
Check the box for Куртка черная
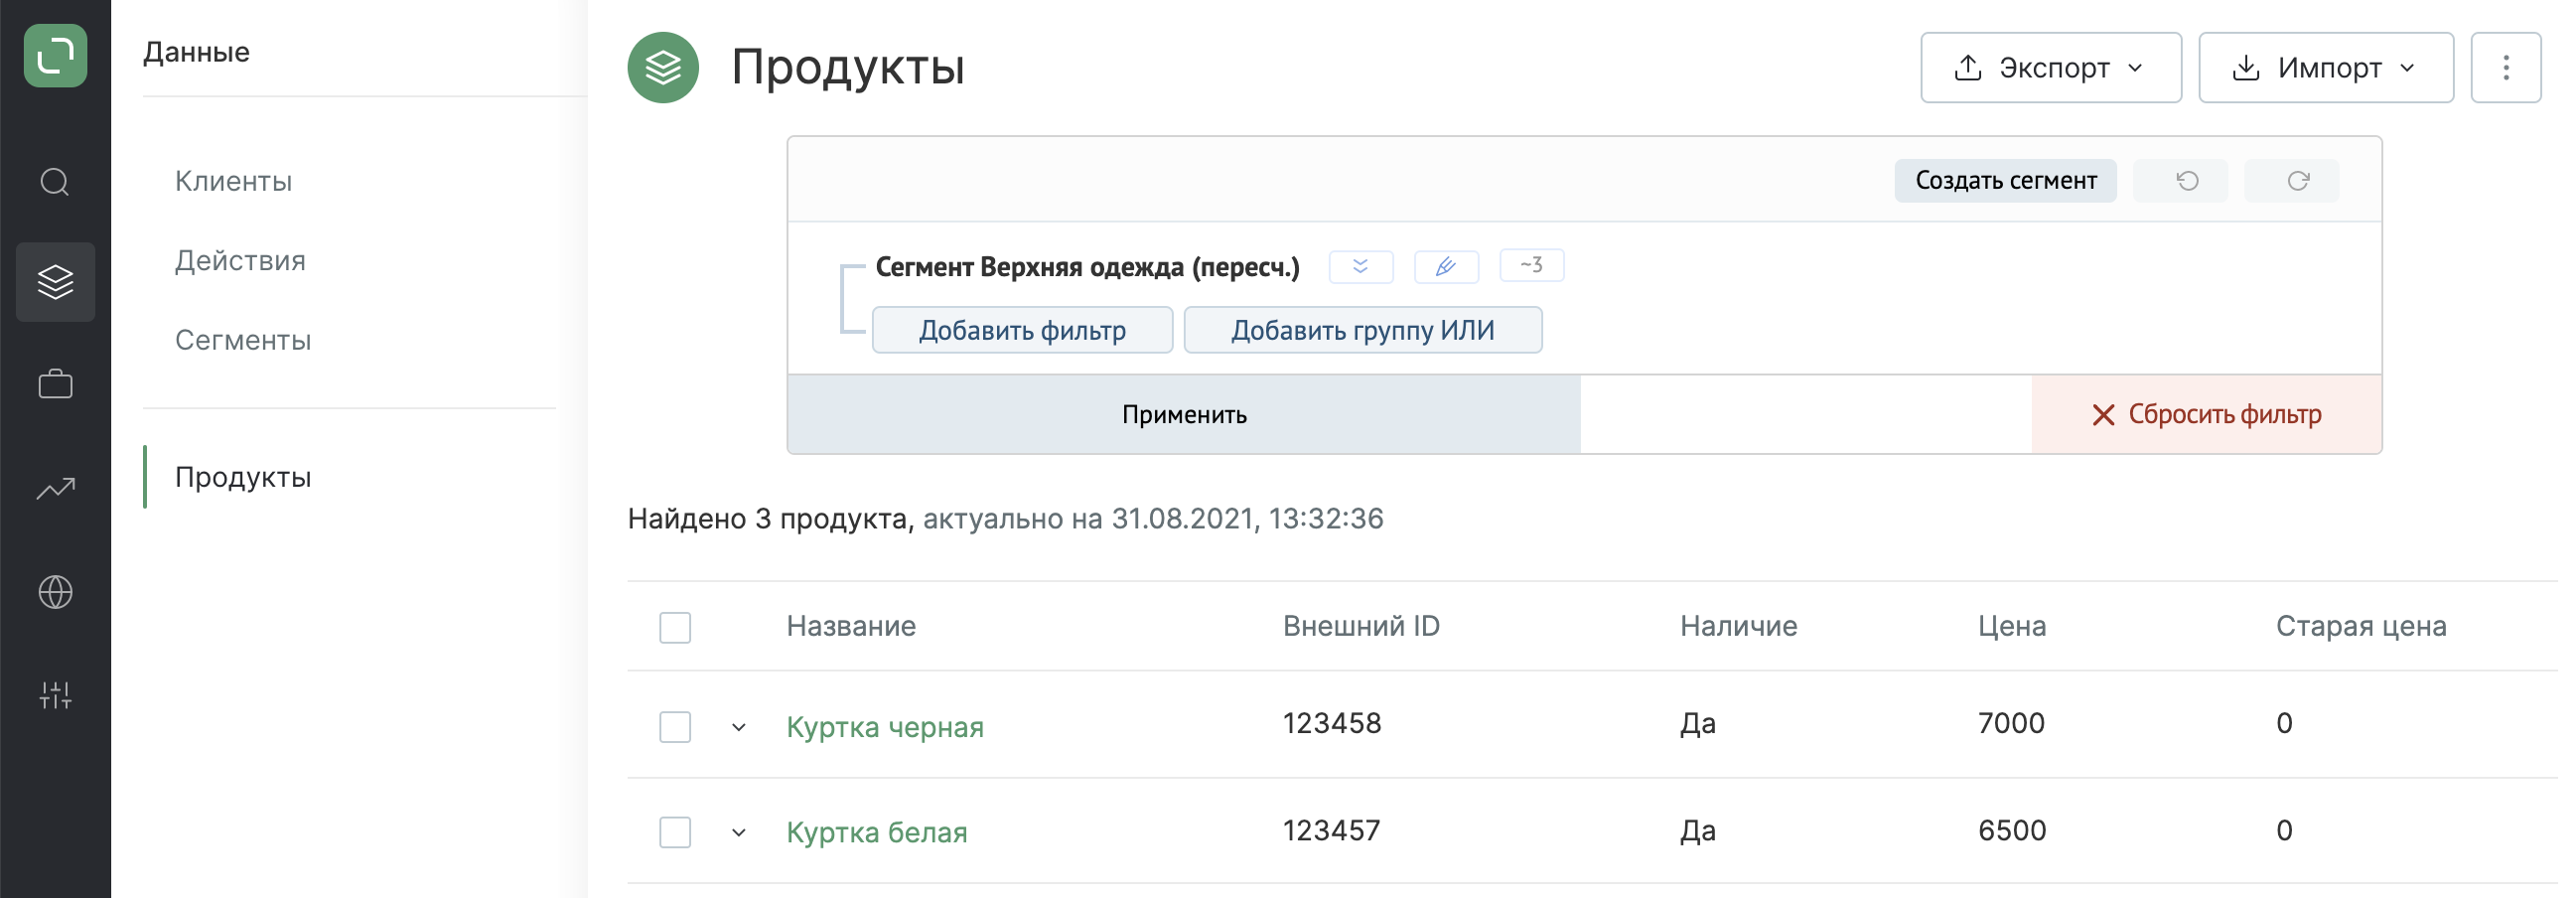coord(675,727)
